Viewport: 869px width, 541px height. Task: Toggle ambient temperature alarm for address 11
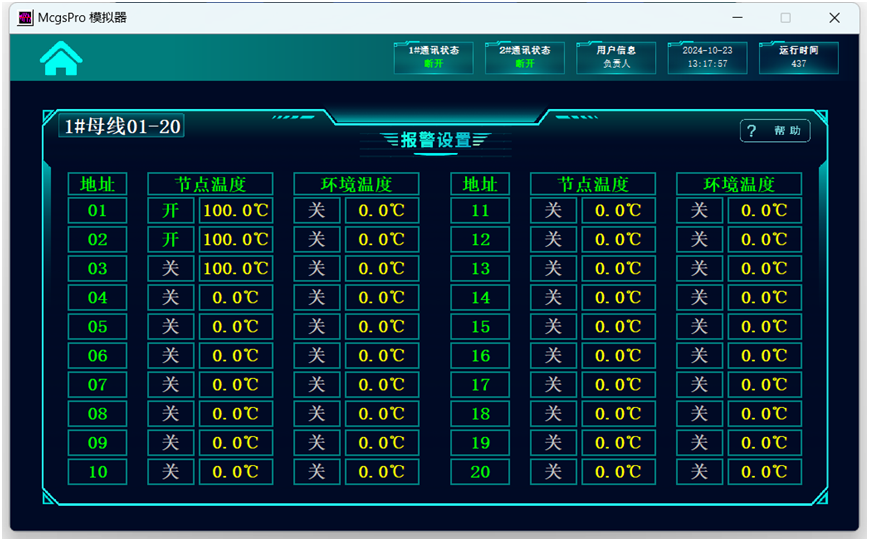coord(699,211)
